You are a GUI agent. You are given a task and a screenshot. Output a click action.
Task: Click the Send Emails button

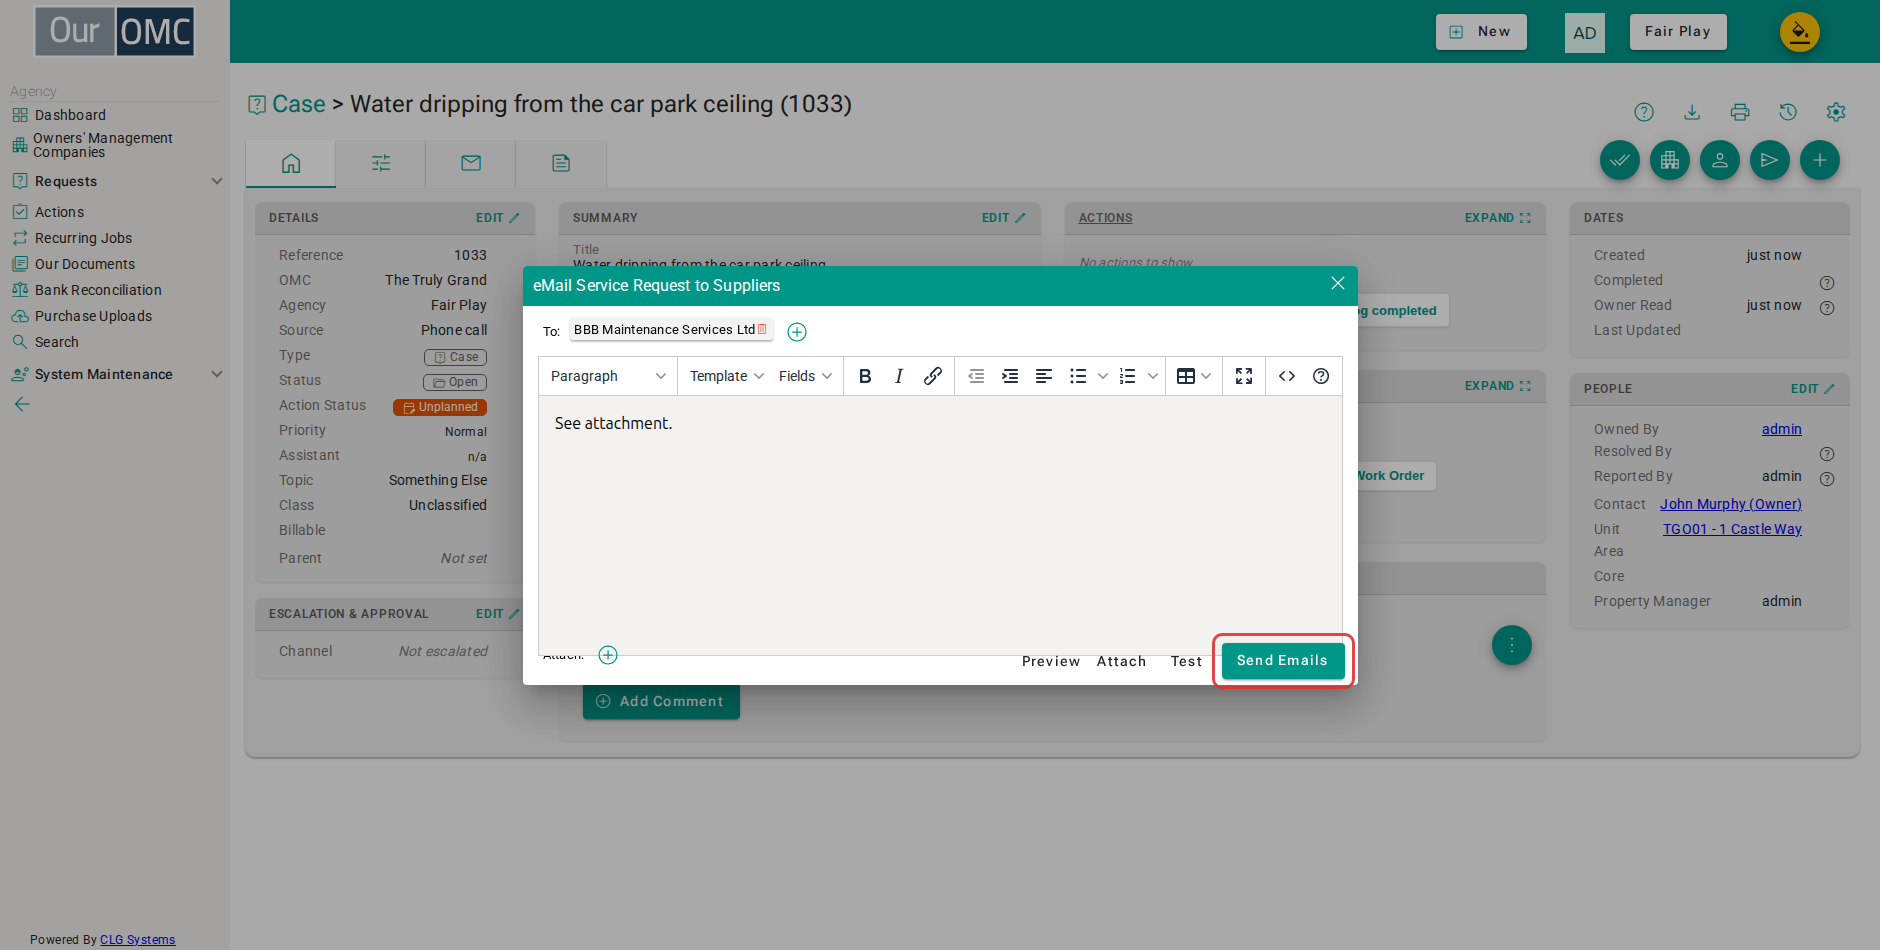(1282, 660)
